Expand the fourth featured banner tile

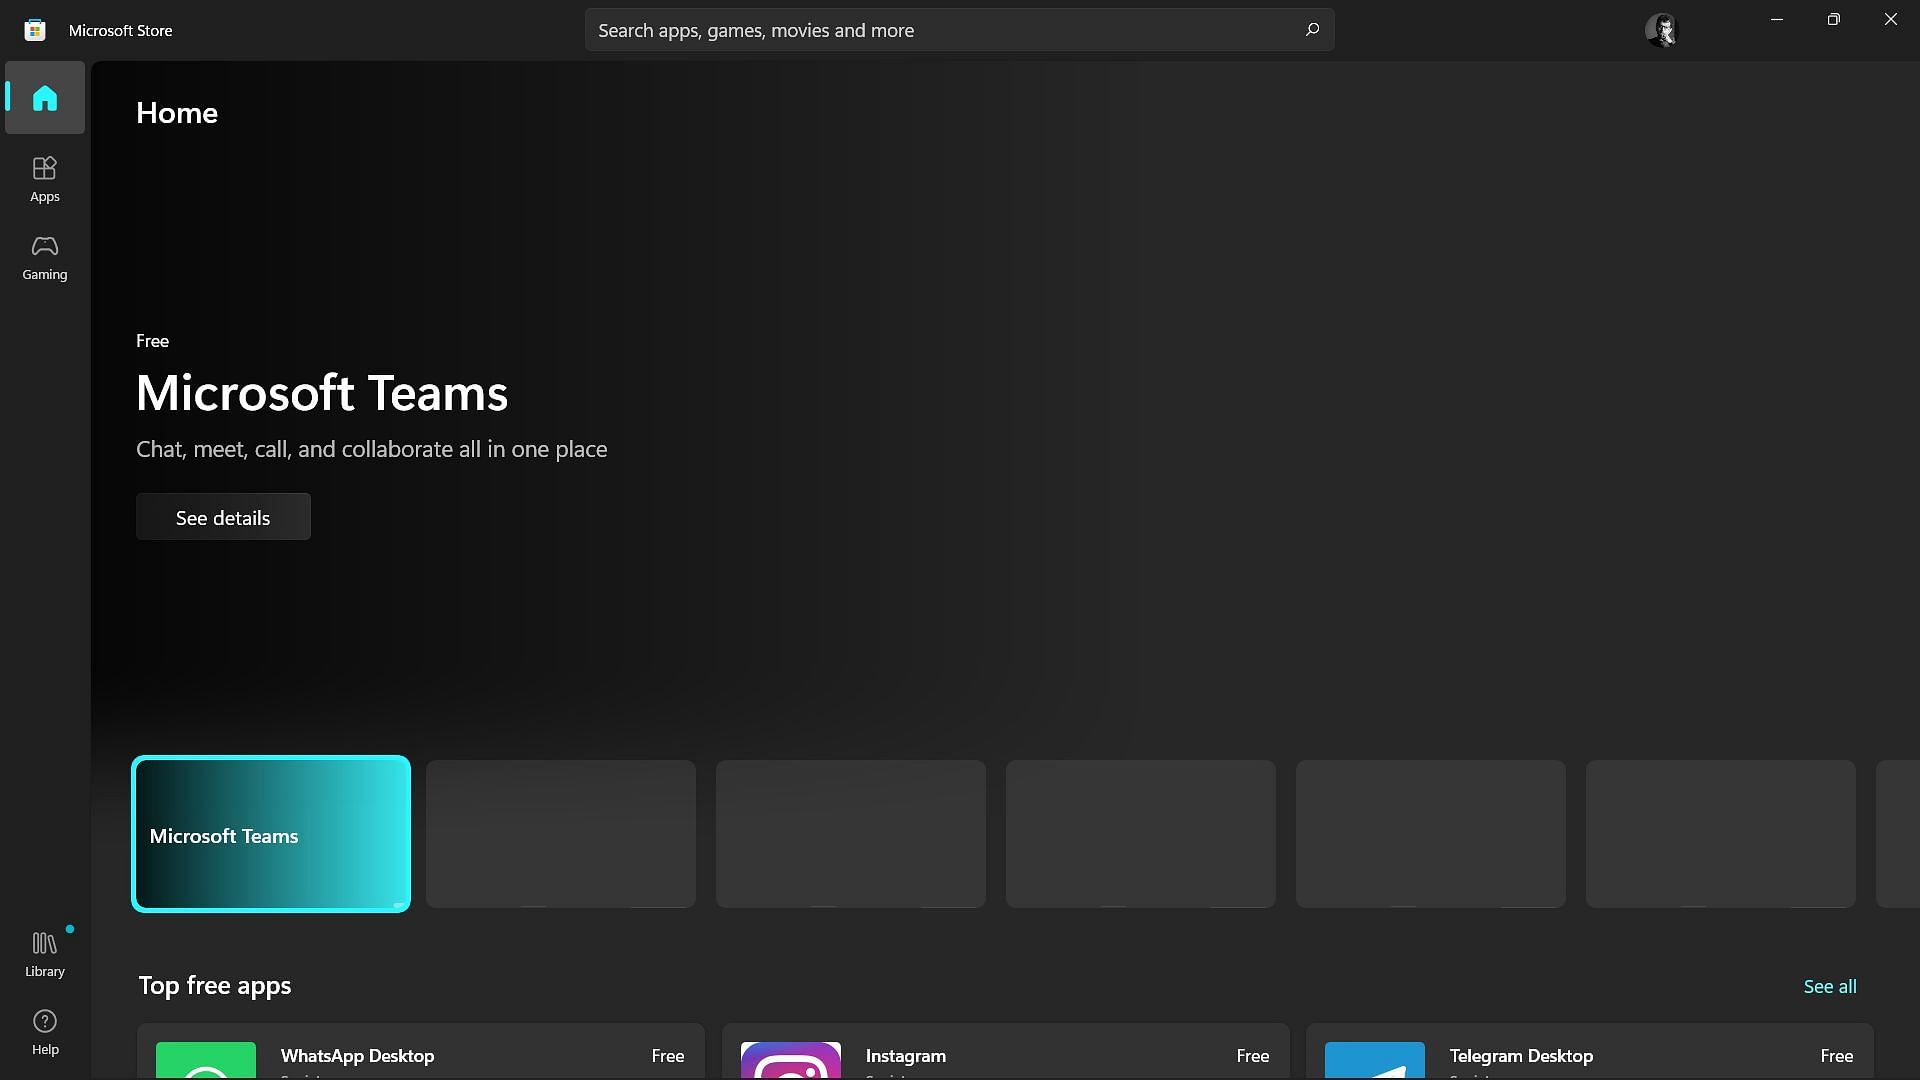click(x=1141, y=833)
